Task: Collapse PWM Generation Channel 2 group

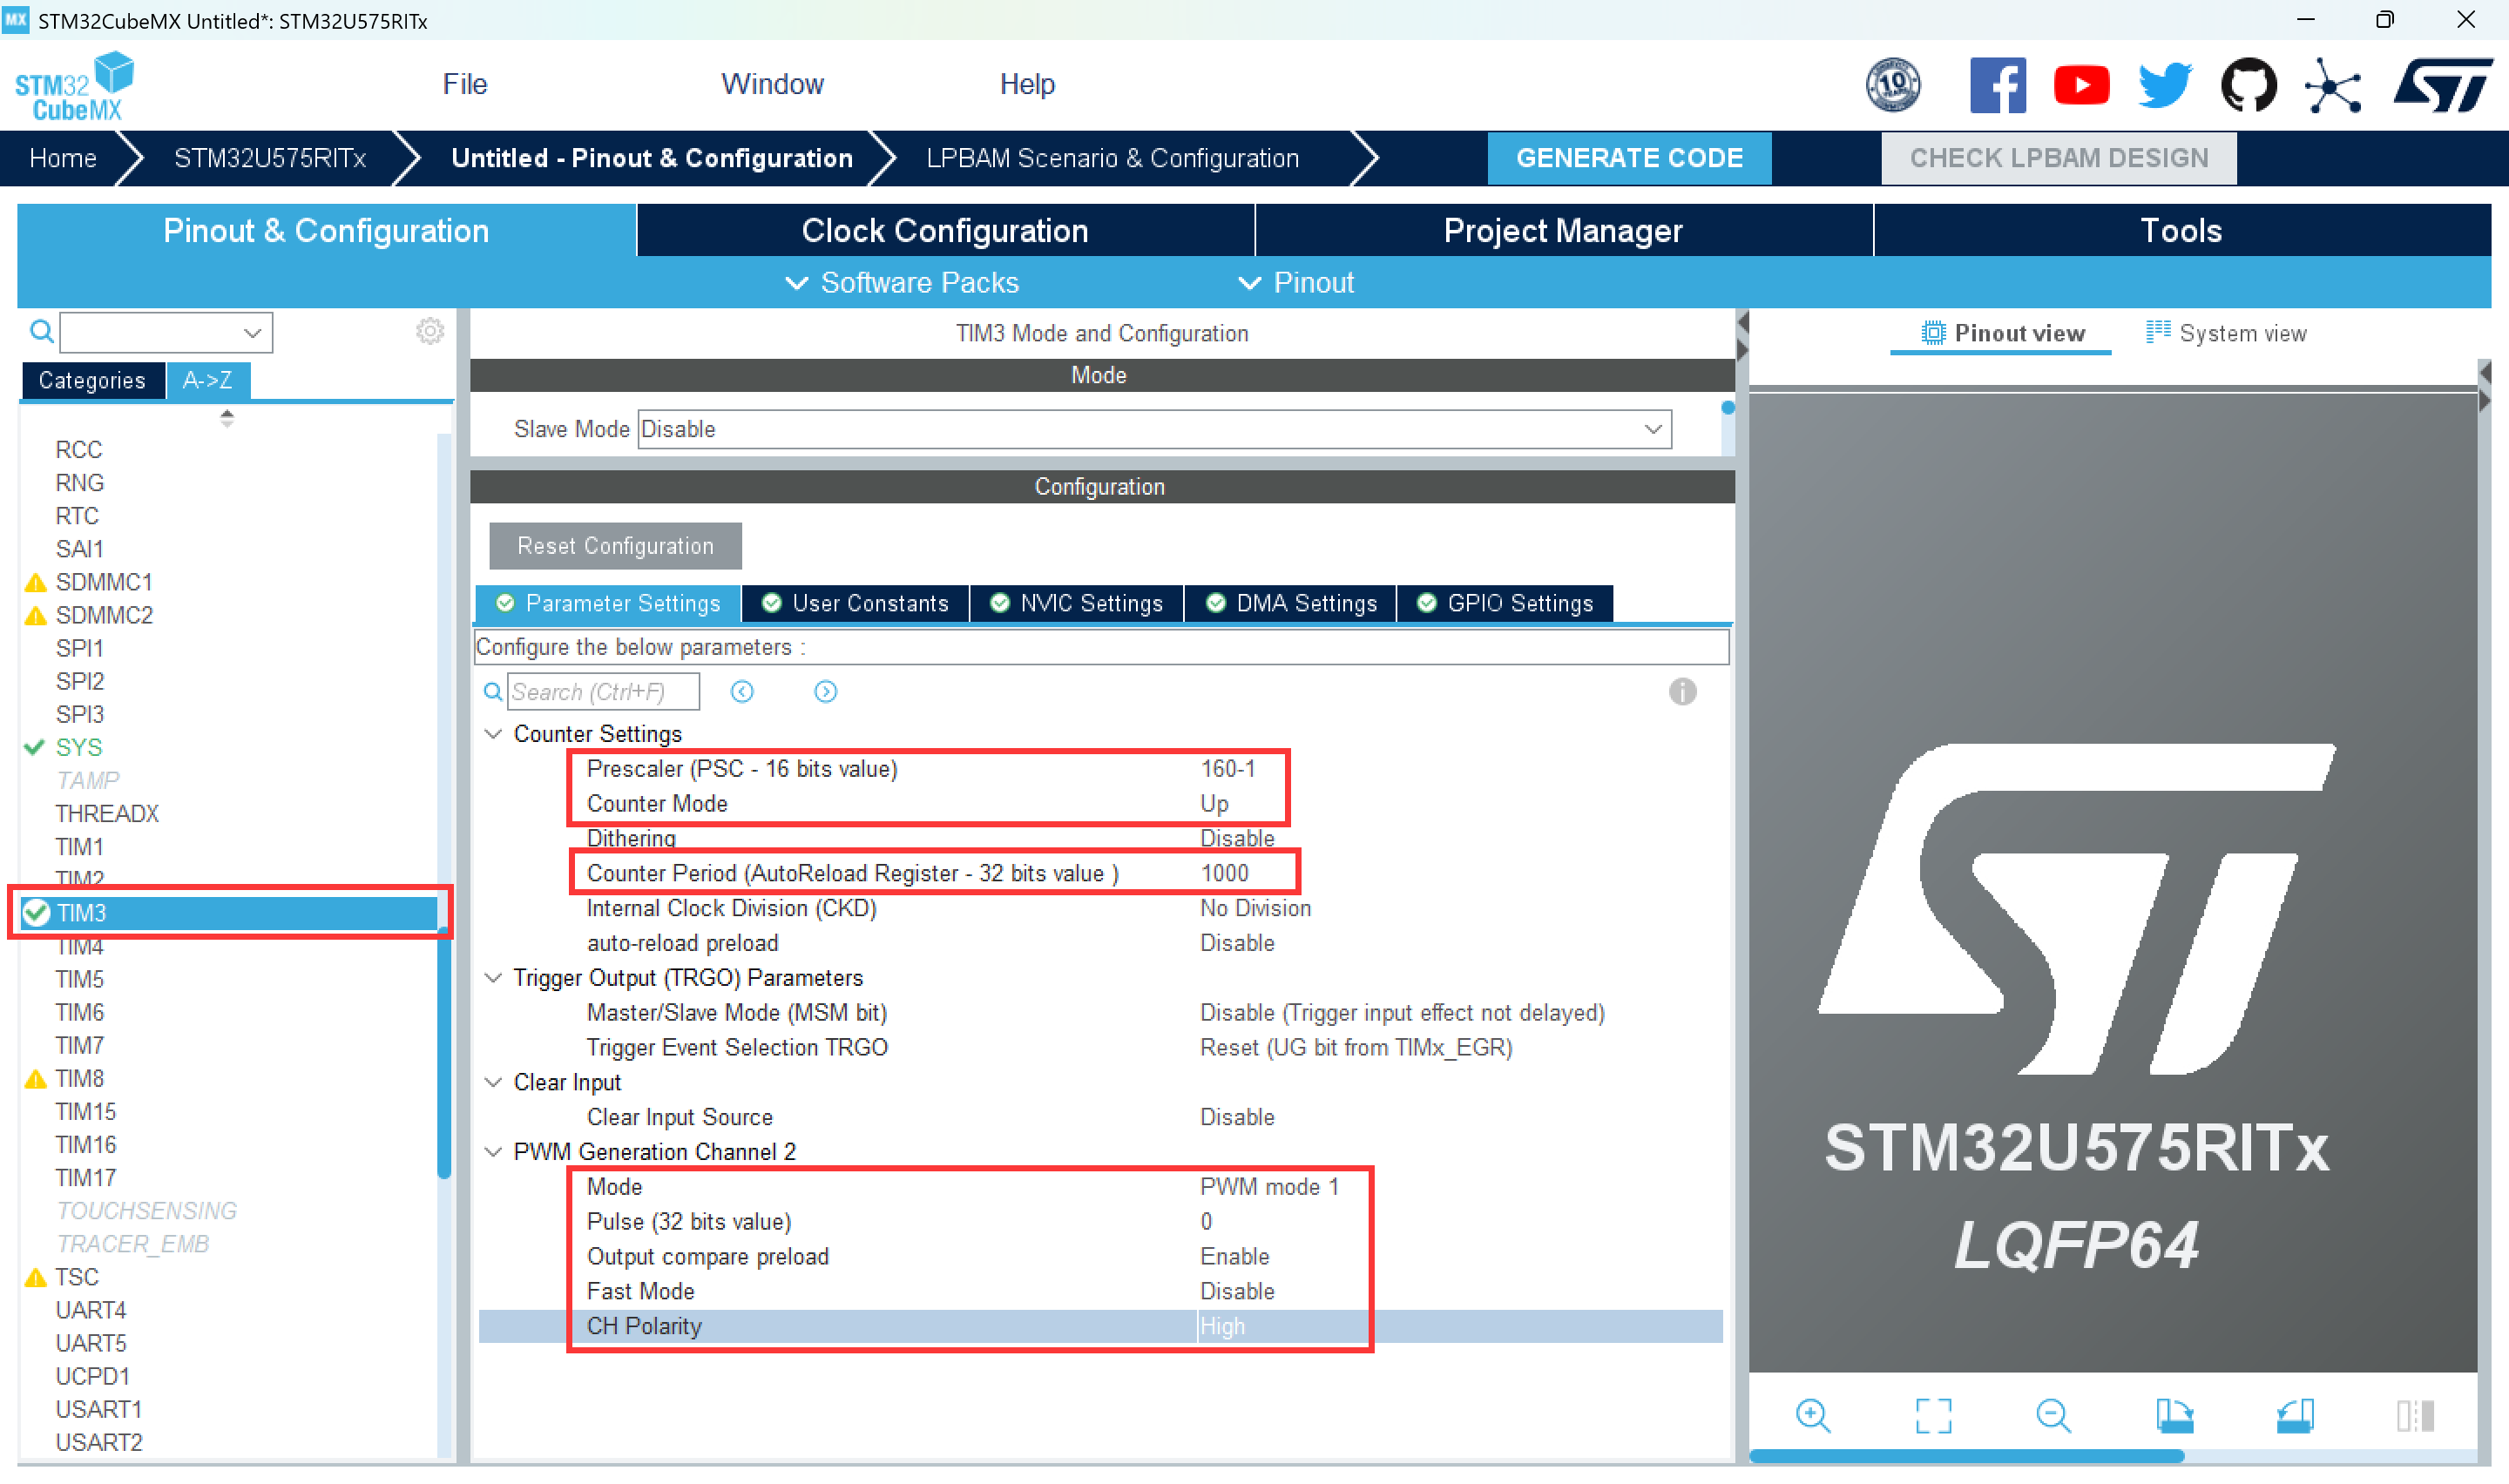Action: click(493, 1152)
